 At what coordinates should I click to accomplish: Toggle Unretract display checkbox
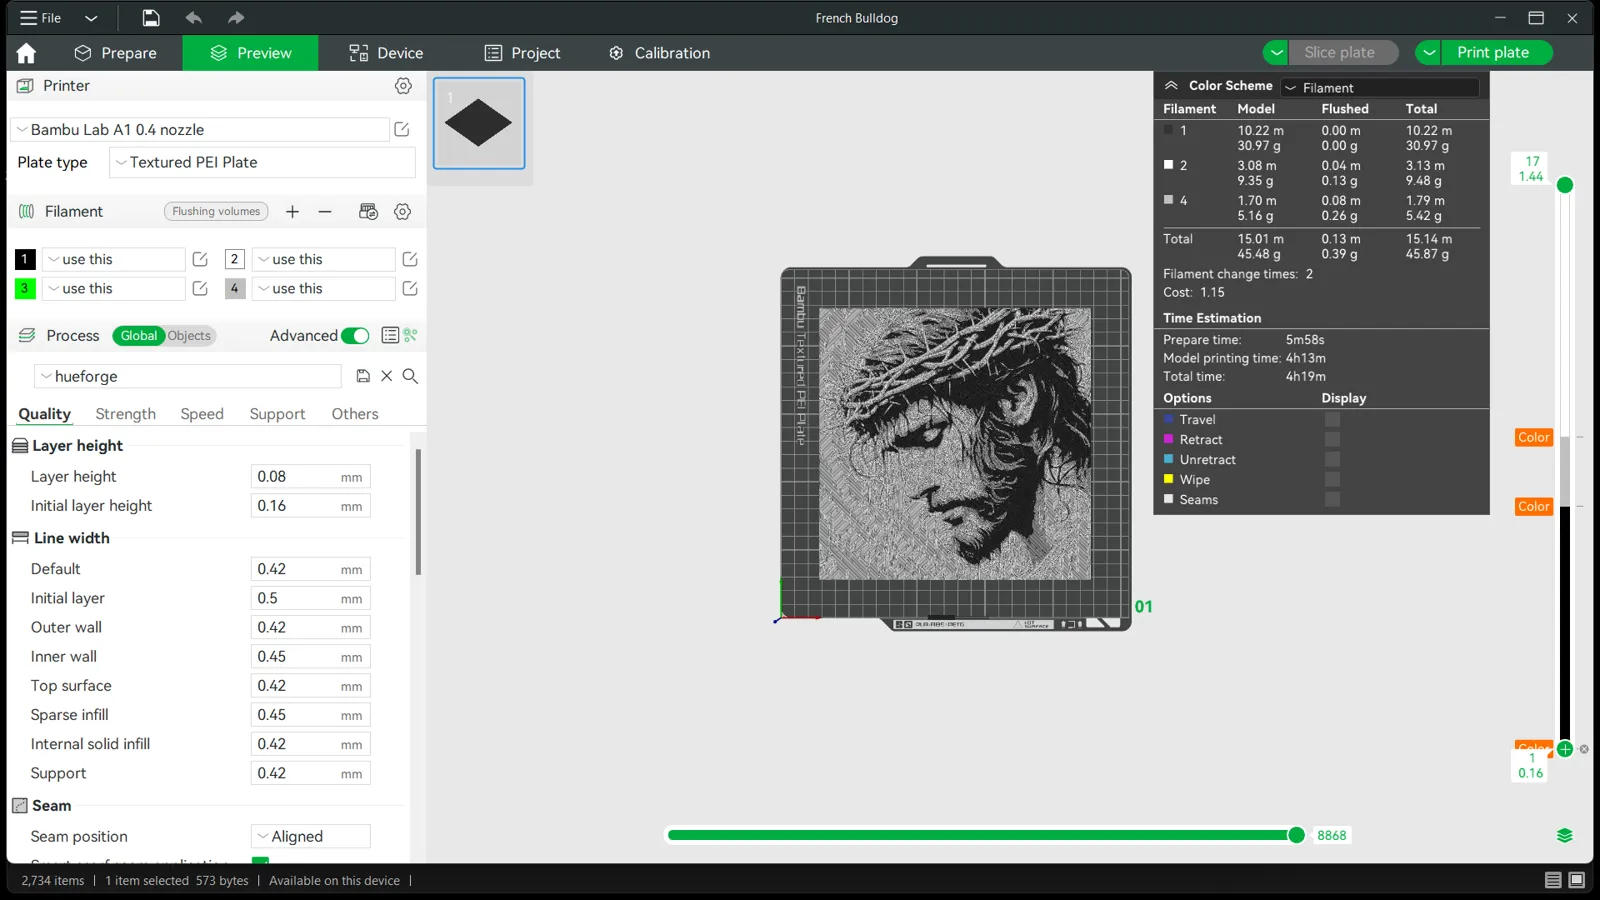point(1332,460)
